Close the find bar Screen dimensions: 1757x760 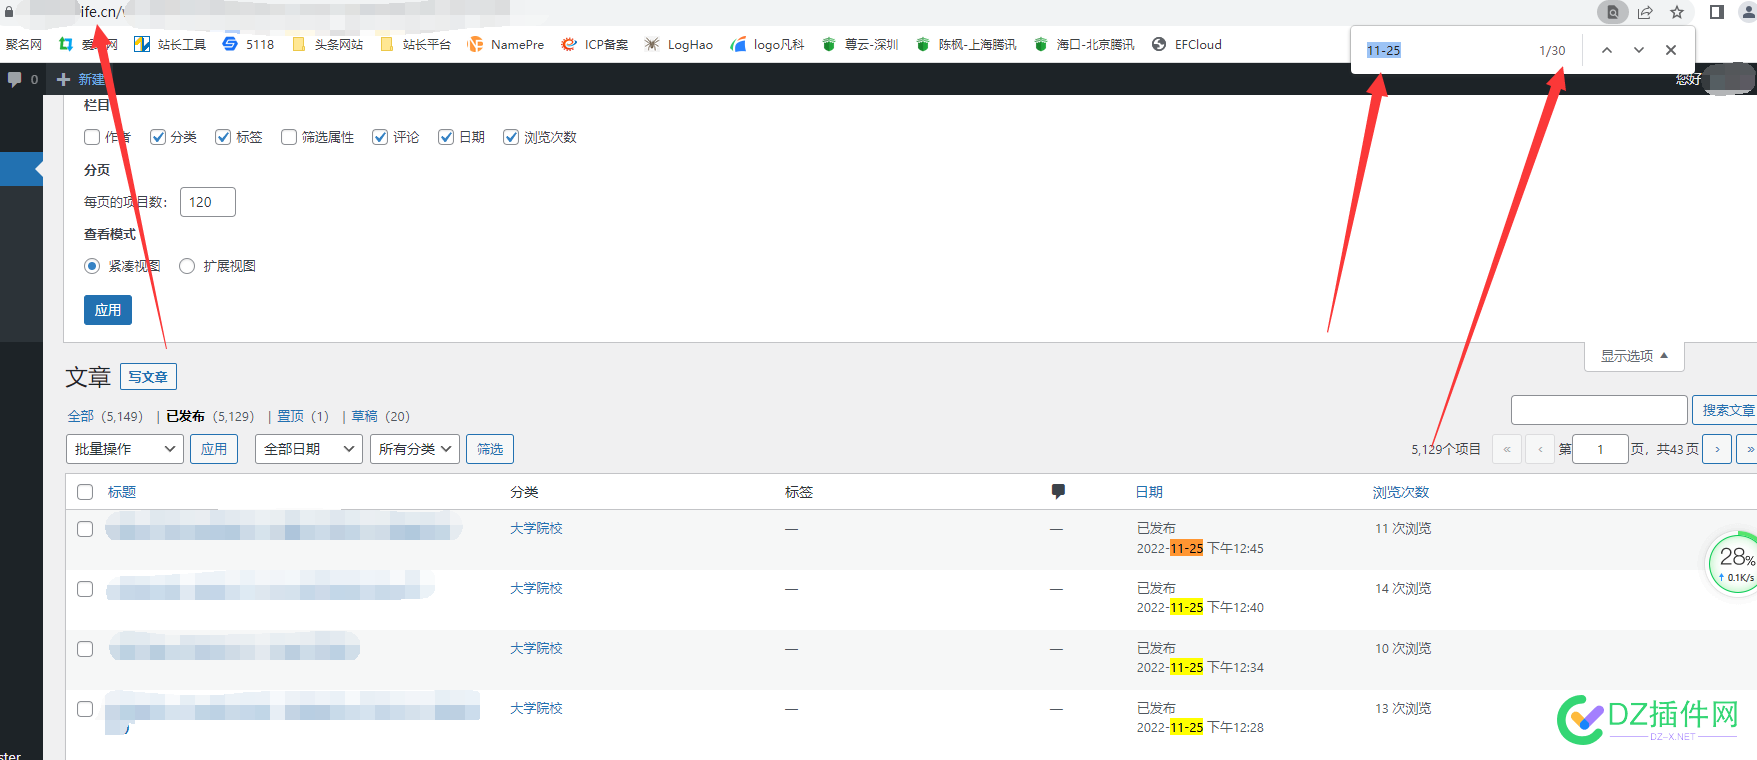click(x=1671, y=50)
